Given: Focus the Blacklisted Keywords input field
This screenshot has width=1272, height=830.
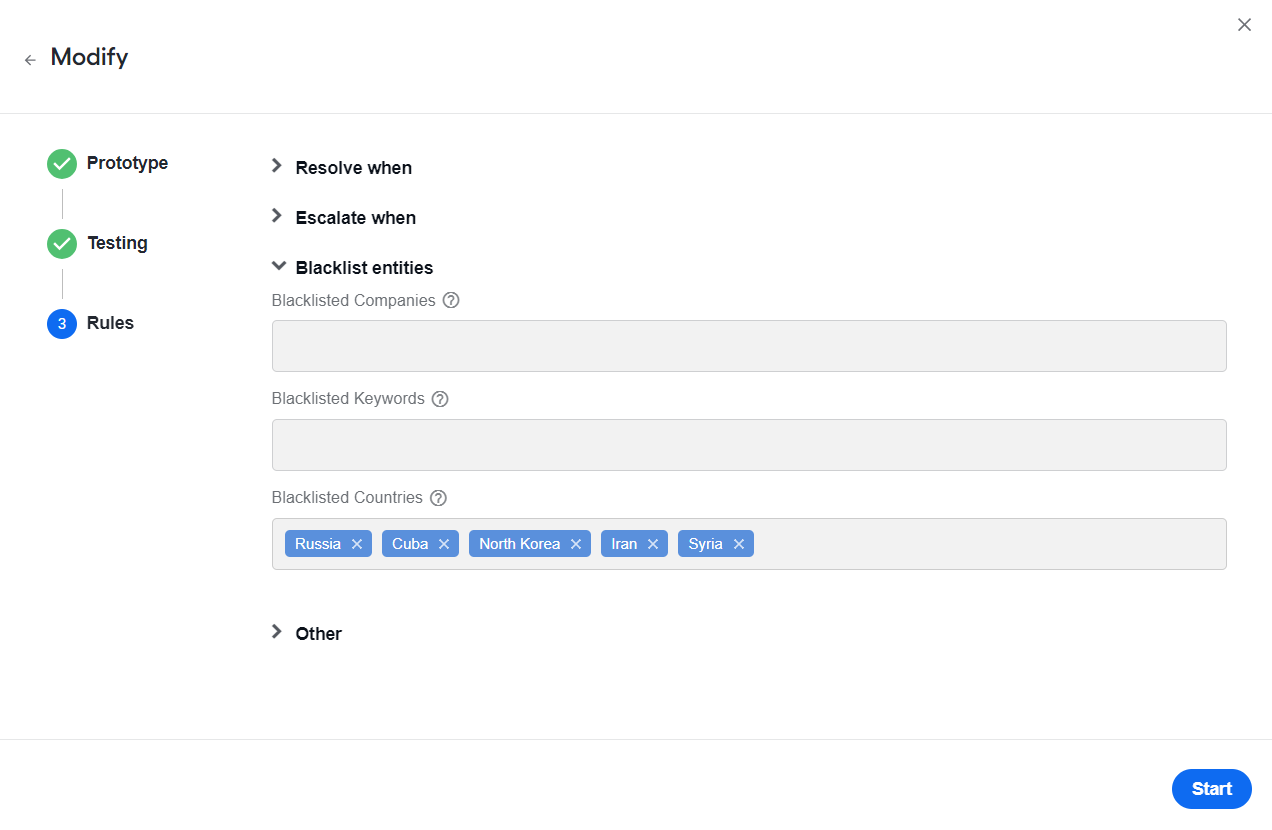Looking at the screenshot, I should pyautogui.click(x=749, y=445).
